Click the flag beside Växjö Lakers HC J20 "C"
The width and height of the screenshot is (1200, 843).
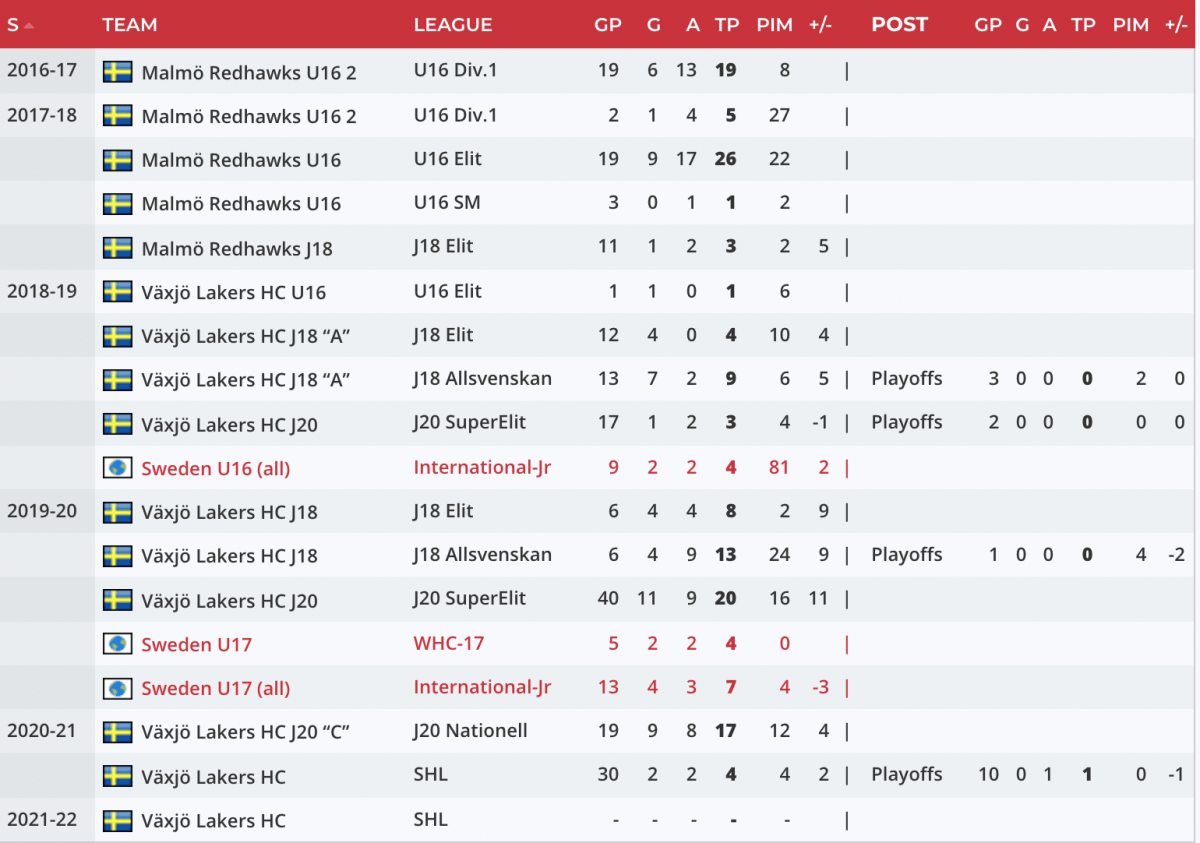[118, 732]
